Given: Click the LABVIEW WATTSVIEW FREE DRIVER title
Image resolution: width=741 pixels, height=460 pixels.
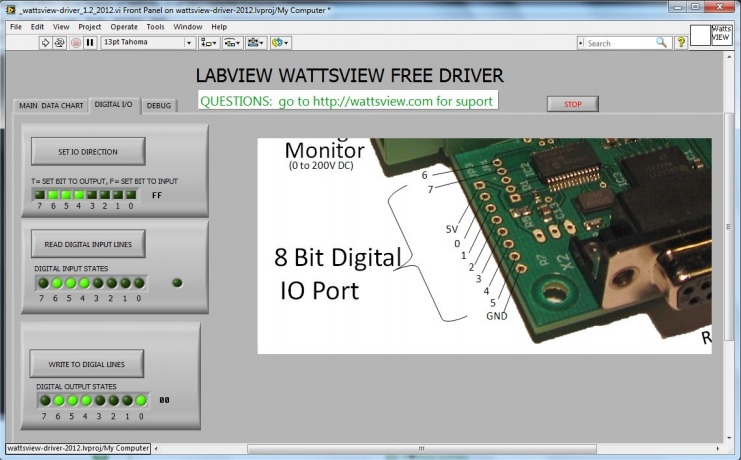Looking at the screenshot, I should pos(350,76).
